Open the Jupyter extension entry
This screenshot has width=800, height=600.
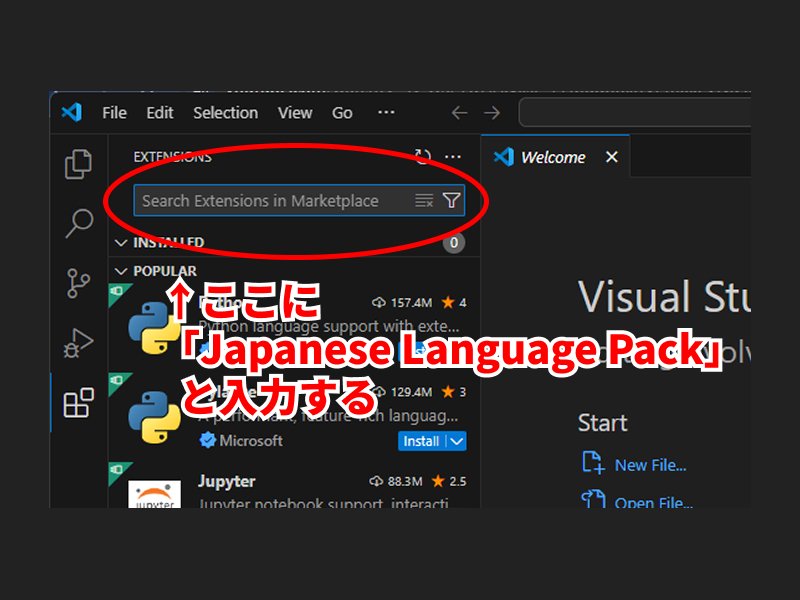[294, 487]
